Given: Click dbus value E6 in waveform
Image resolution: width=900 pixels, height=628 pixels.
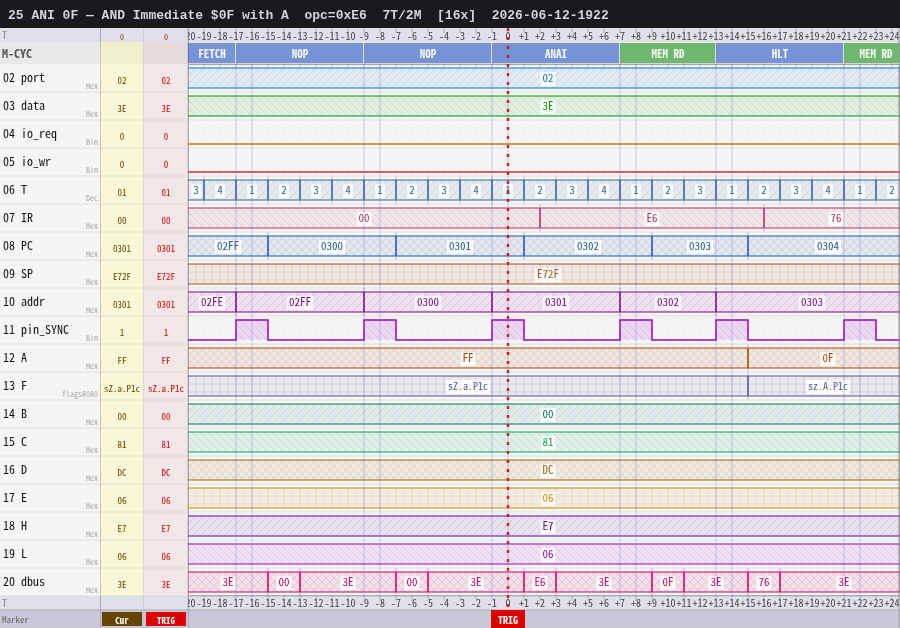Looking at the screenshot, I should (x=540, y=582).
